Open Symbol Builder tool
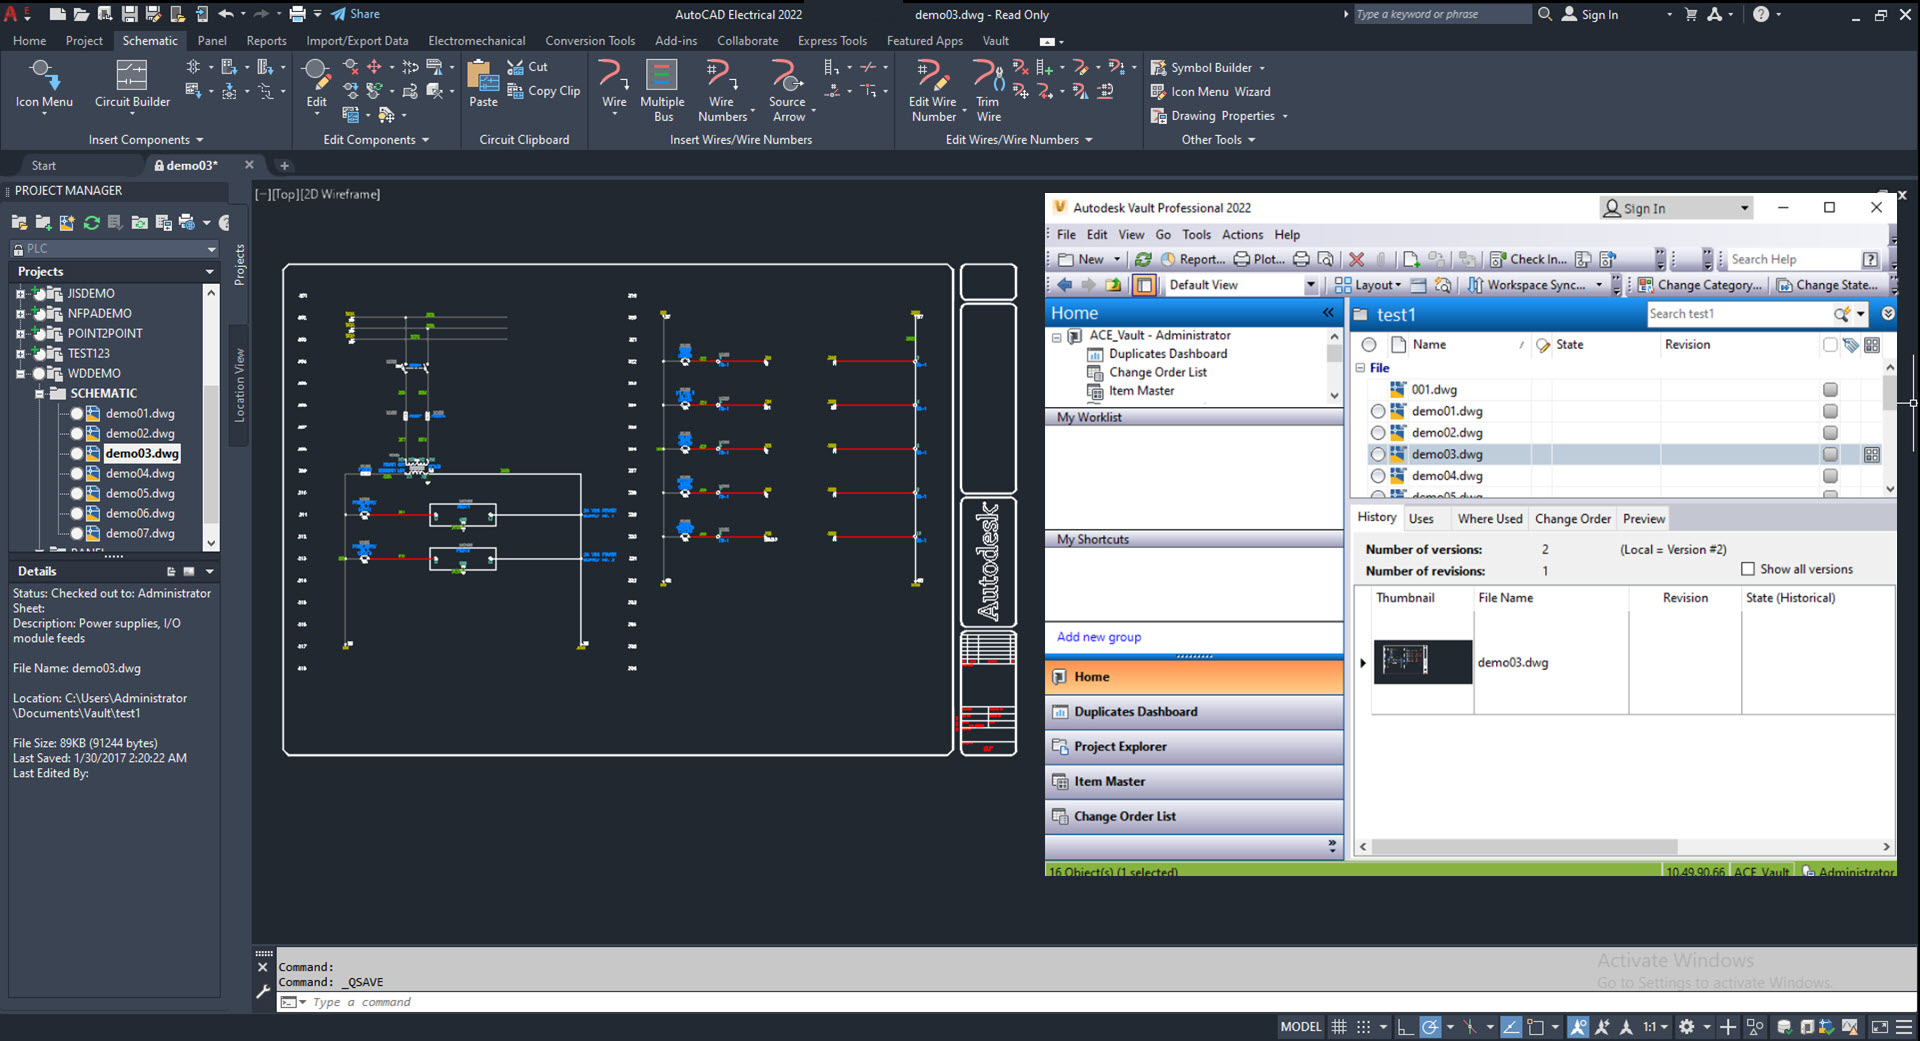1920x1041 pixels. point(1210,68)
